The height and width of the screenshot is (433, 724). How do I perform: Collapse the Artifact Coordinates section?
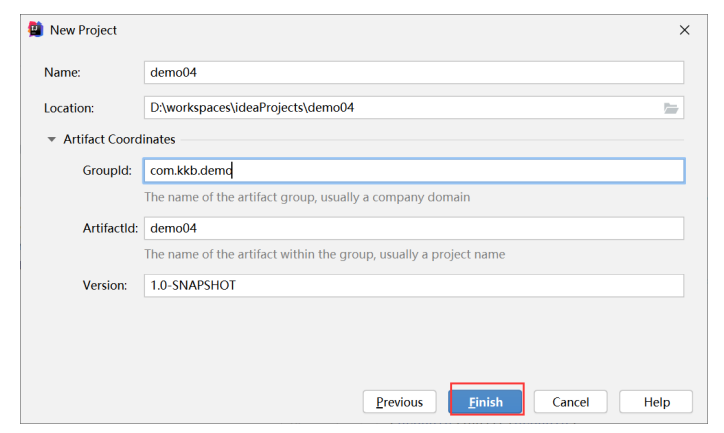click(52, 139)
